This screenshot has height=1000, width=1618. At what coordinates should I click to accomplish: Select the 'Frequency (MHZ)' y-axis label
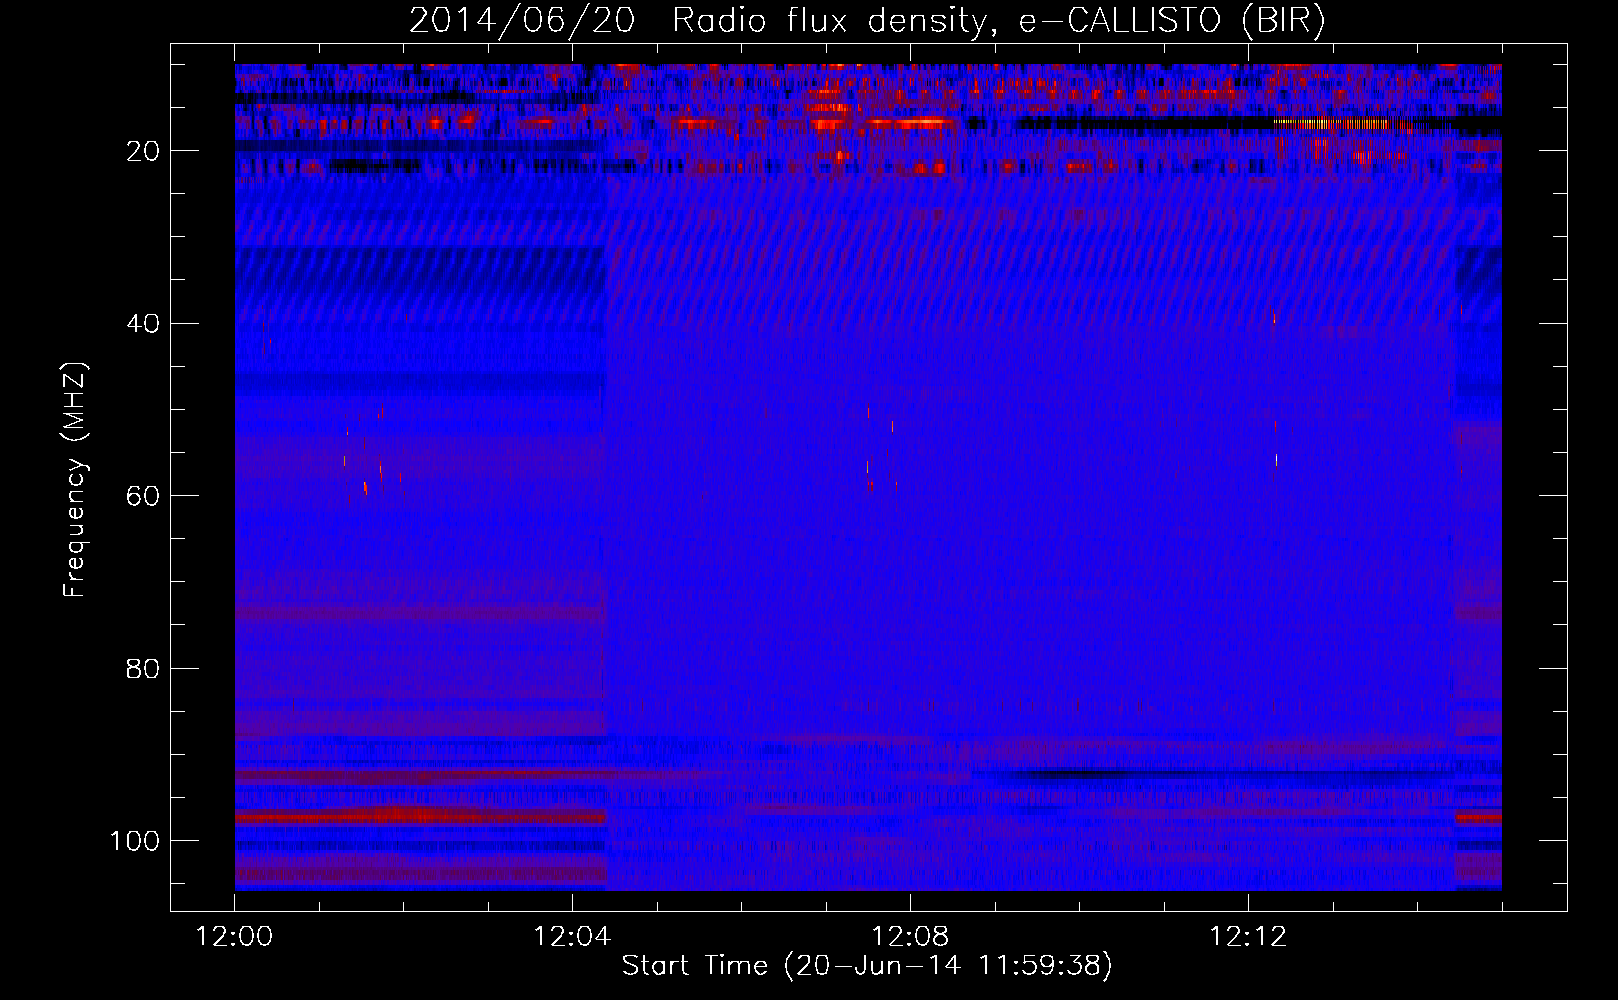(x=75, y=479)
